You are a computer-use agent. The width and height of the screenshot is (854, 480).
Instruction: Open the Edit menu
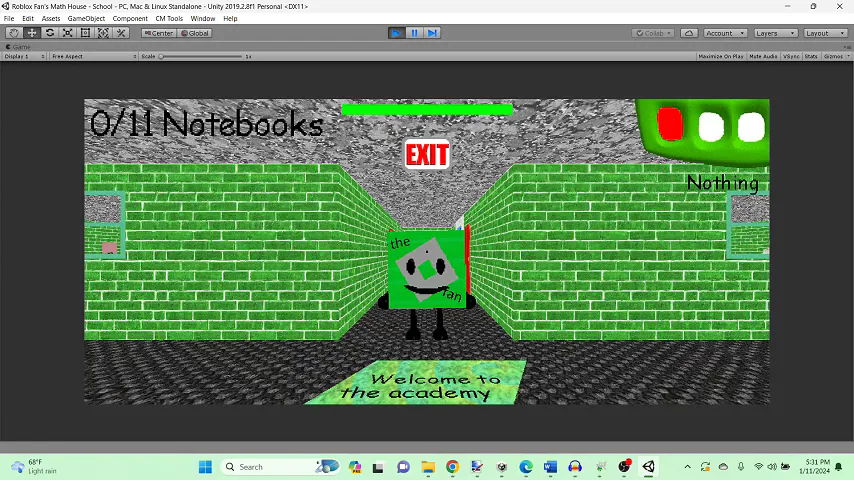point(28,19)
